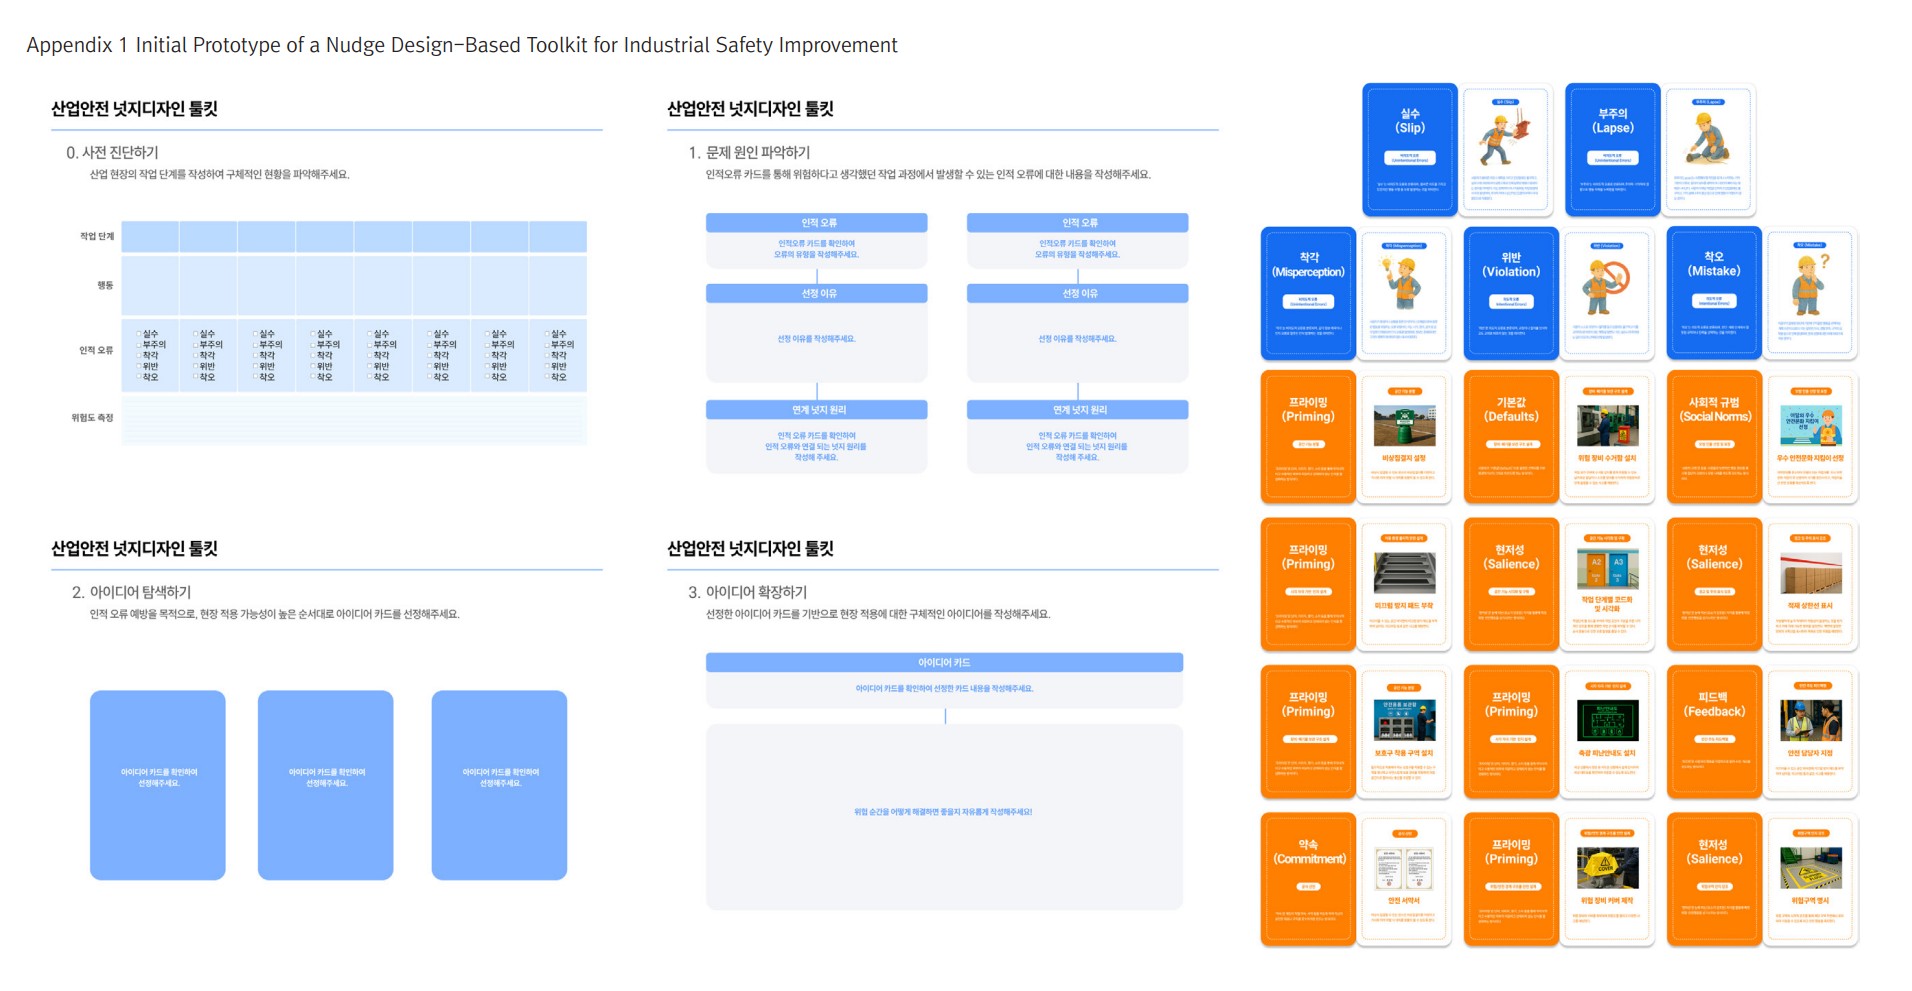This screenshot has width=1912, height=991.
Task: Click the first 작업 단계 table cell
Action: (150, 237)
